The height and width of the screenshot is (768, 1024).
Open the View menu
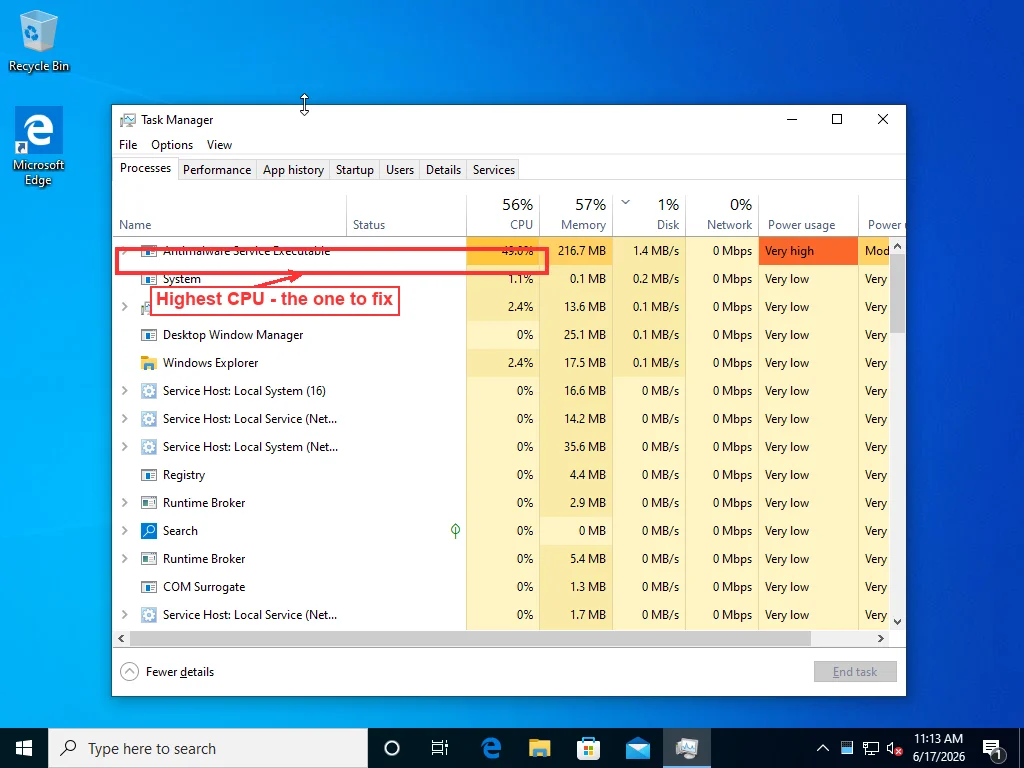219,145
